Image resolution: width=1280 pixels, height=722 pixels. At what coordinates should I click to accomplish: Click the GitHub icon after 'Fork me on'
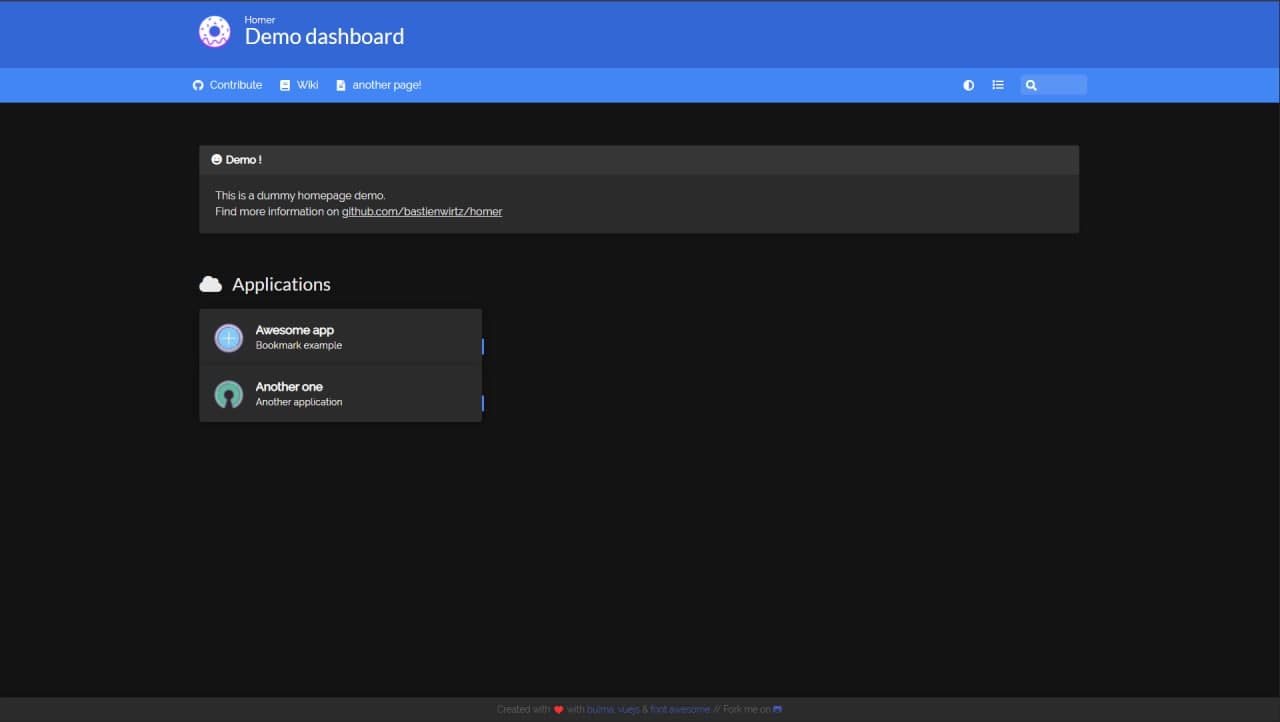pyautogui.click(x=778, y=710)
